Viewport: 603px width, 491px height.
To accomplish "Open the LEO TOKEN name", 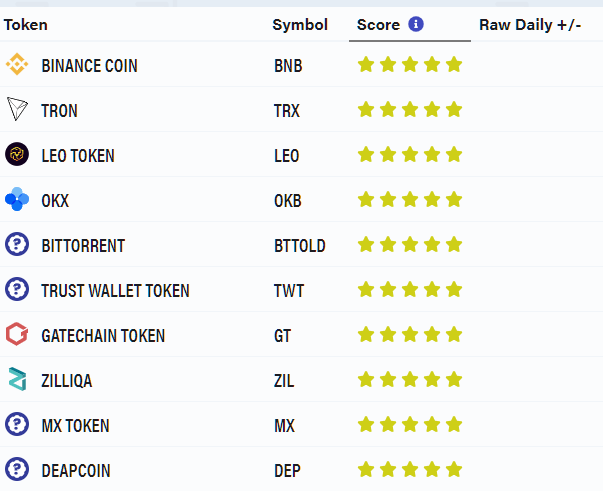I will coord(78,156).
